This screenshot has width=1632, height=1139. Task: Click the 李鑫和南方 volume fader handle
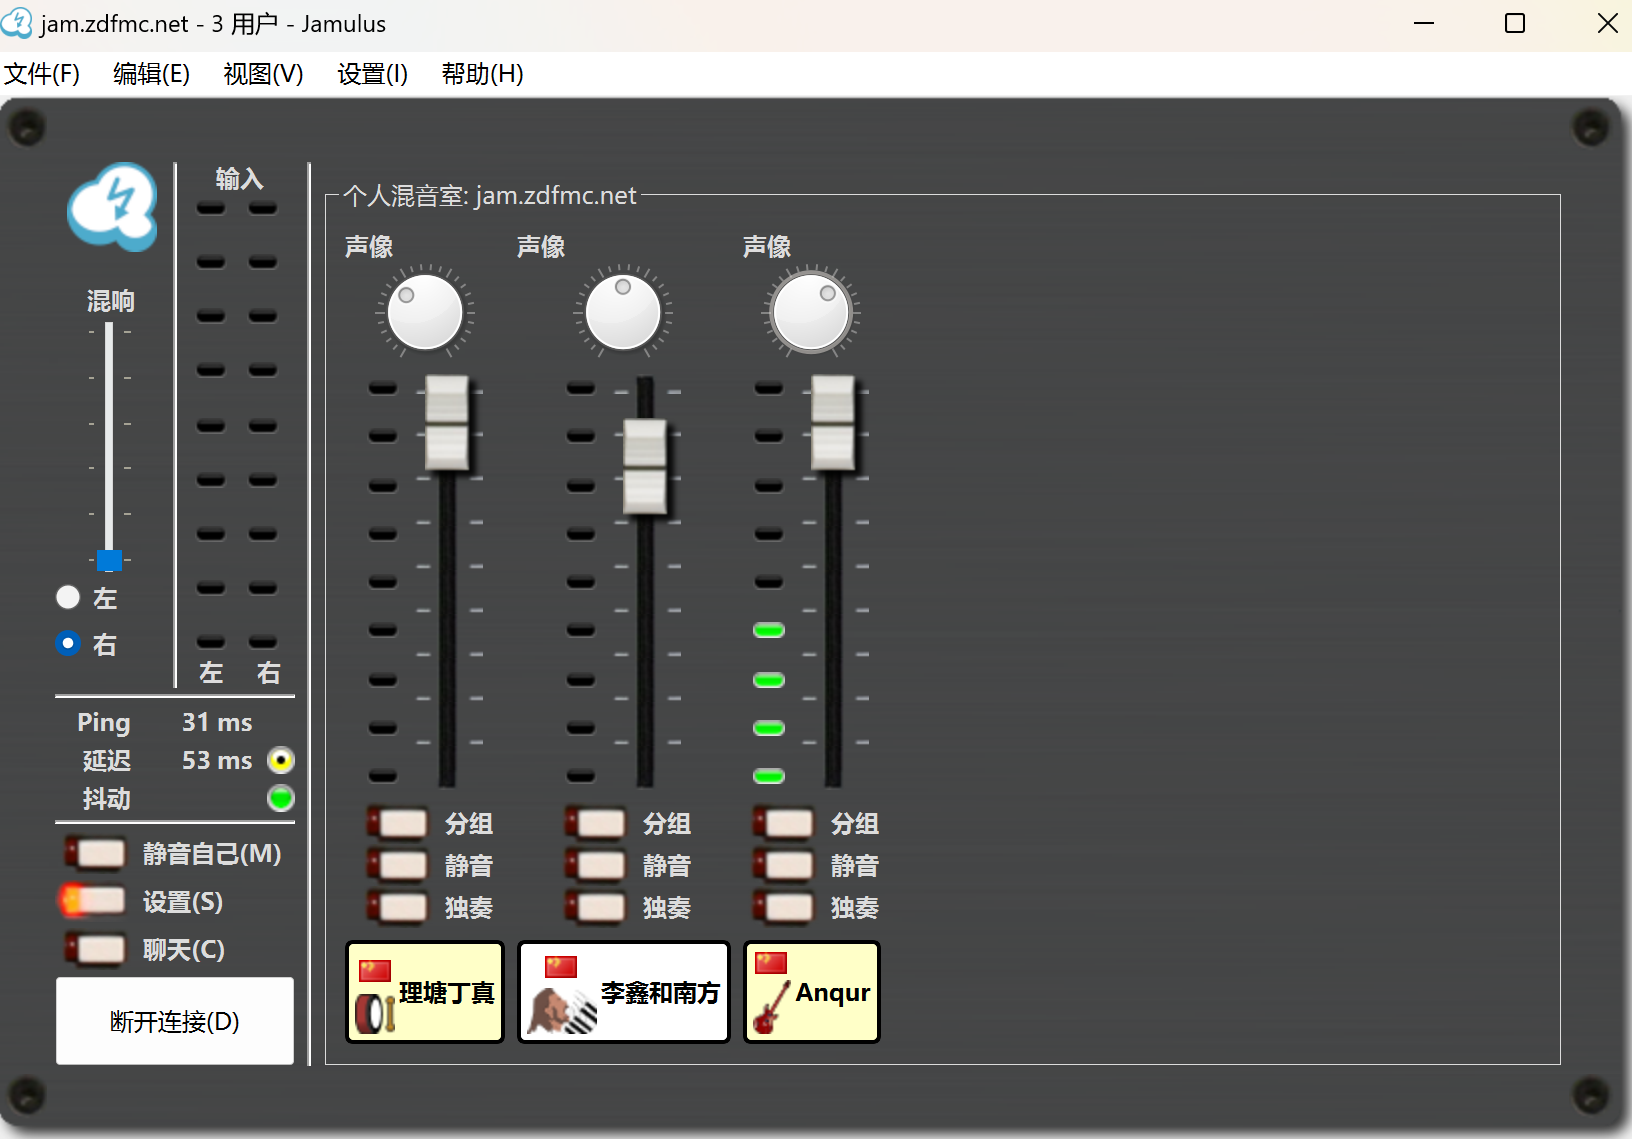(645, 467)
